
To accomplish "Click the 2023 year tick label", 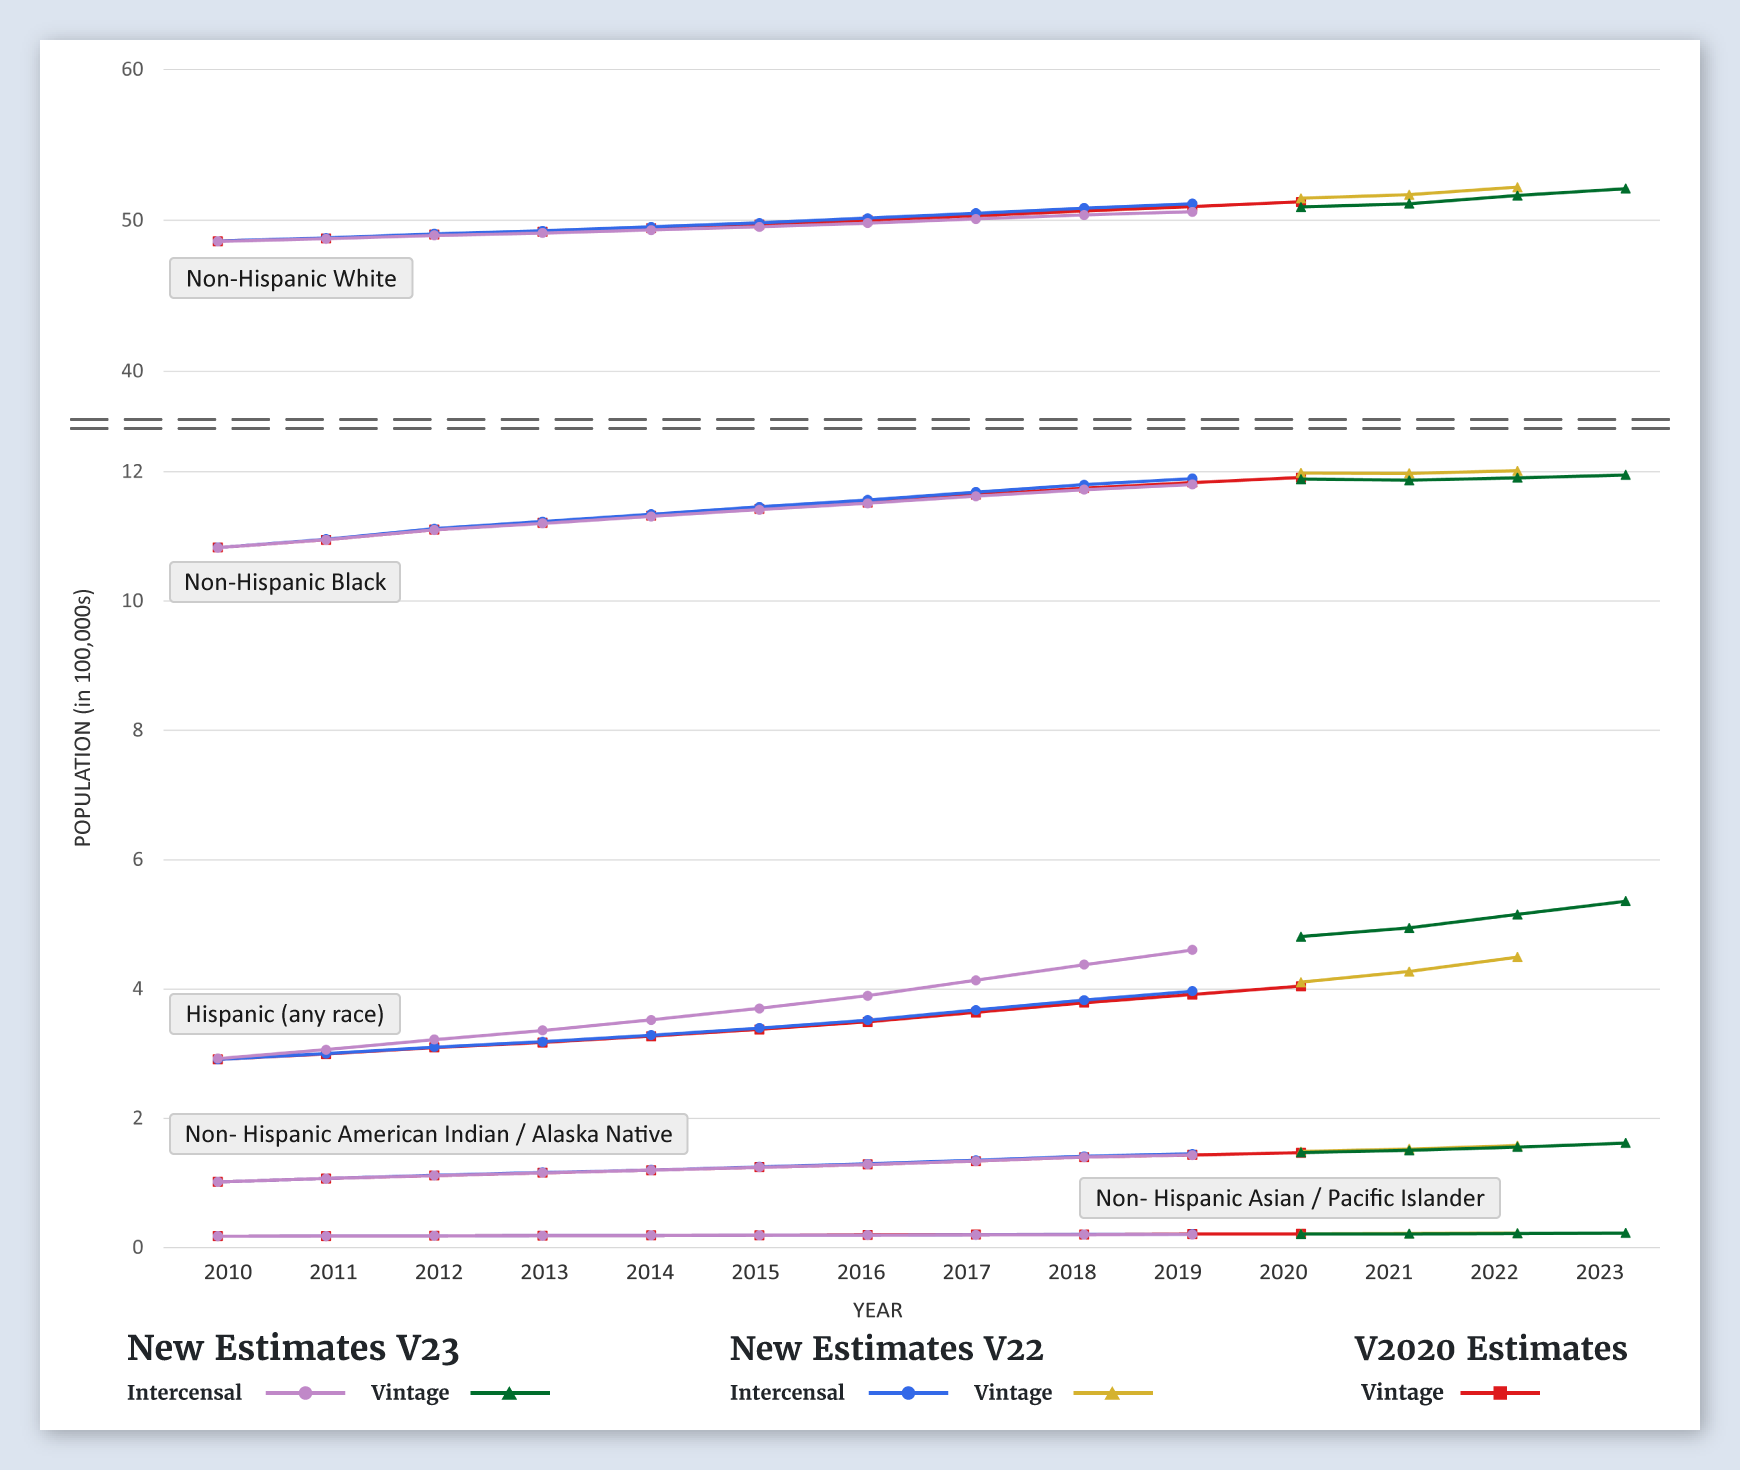I will point(1599,1272).
